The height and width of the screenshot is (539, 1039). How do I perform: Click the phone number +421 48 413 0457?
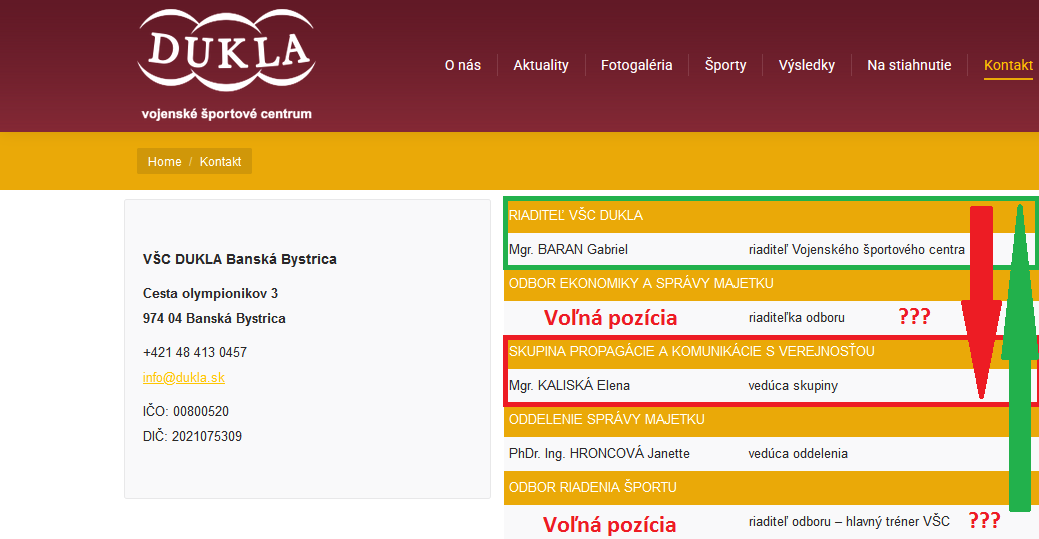(x=195, y=352)
